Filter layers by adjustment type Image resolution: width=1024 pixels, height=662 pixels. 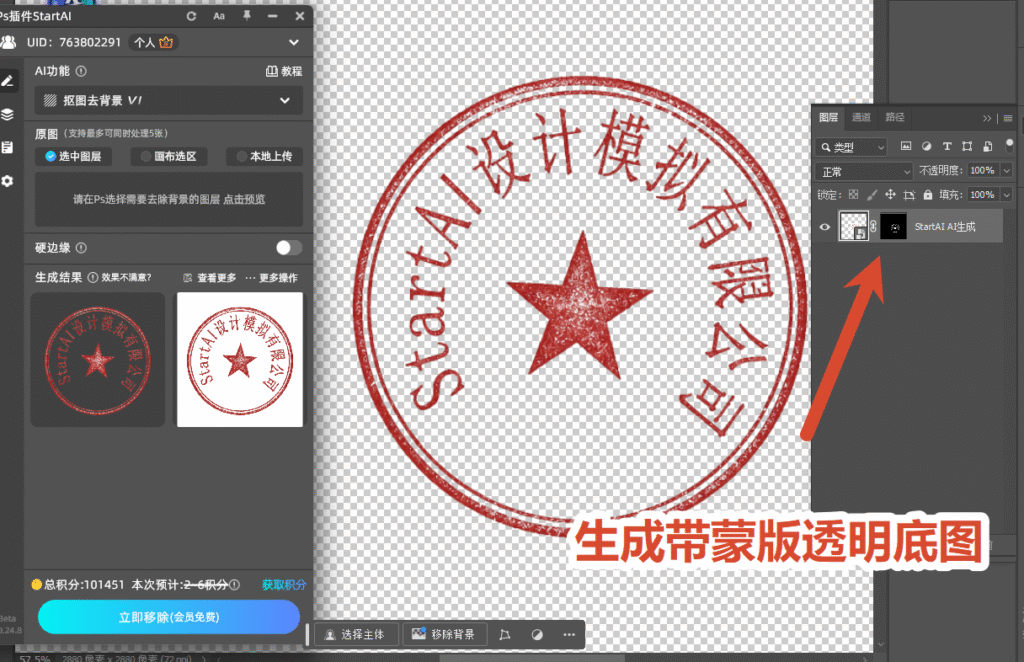(x=926, y=146)
